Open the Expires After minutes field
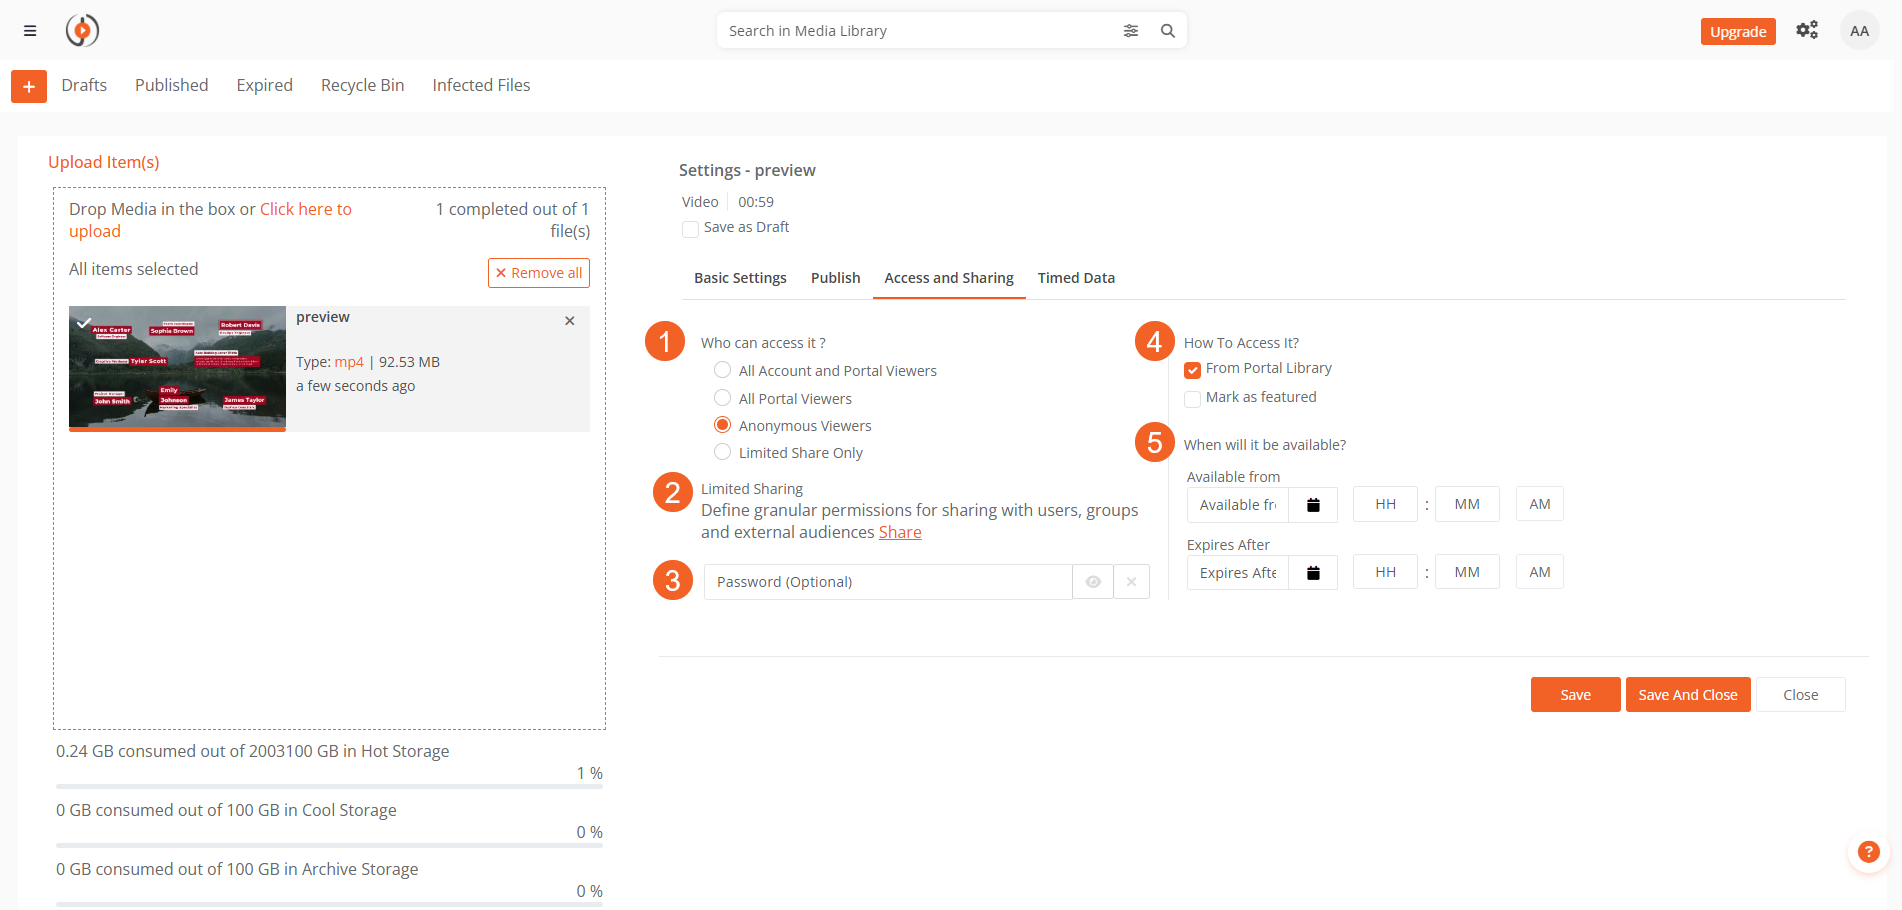Viewport: 1902px width, 910px height. coord(1466,572)
